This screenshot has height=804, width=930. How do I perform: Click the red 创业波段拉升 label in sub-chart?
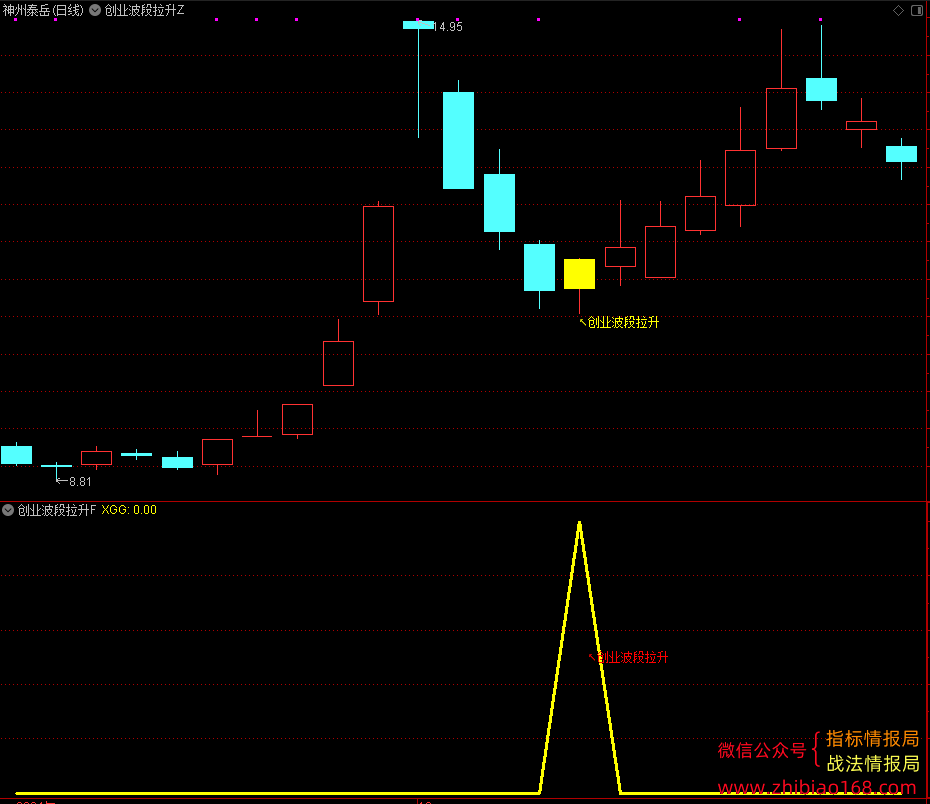click(632, 657)
